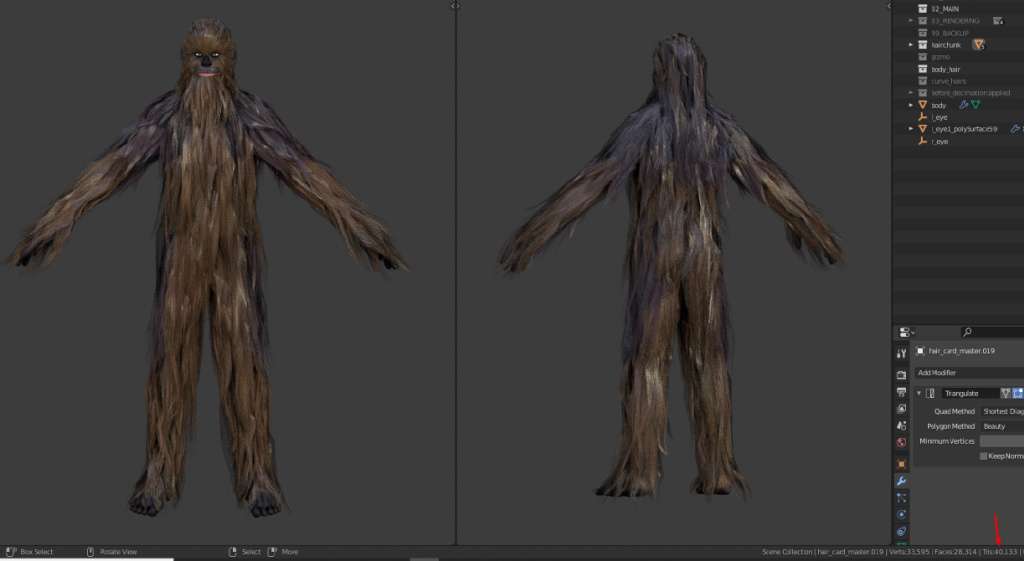
Task: Click the icon beside 03_RENDERING collection
Action: pos(998,21)
